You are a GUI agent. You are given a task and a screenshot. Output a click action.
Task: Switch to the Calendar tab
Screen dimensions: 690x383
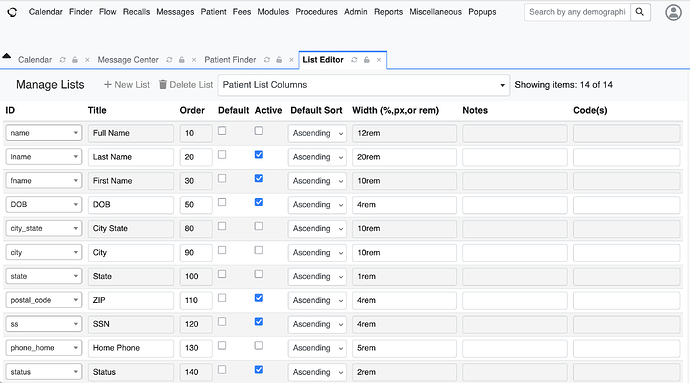(35, 60)
